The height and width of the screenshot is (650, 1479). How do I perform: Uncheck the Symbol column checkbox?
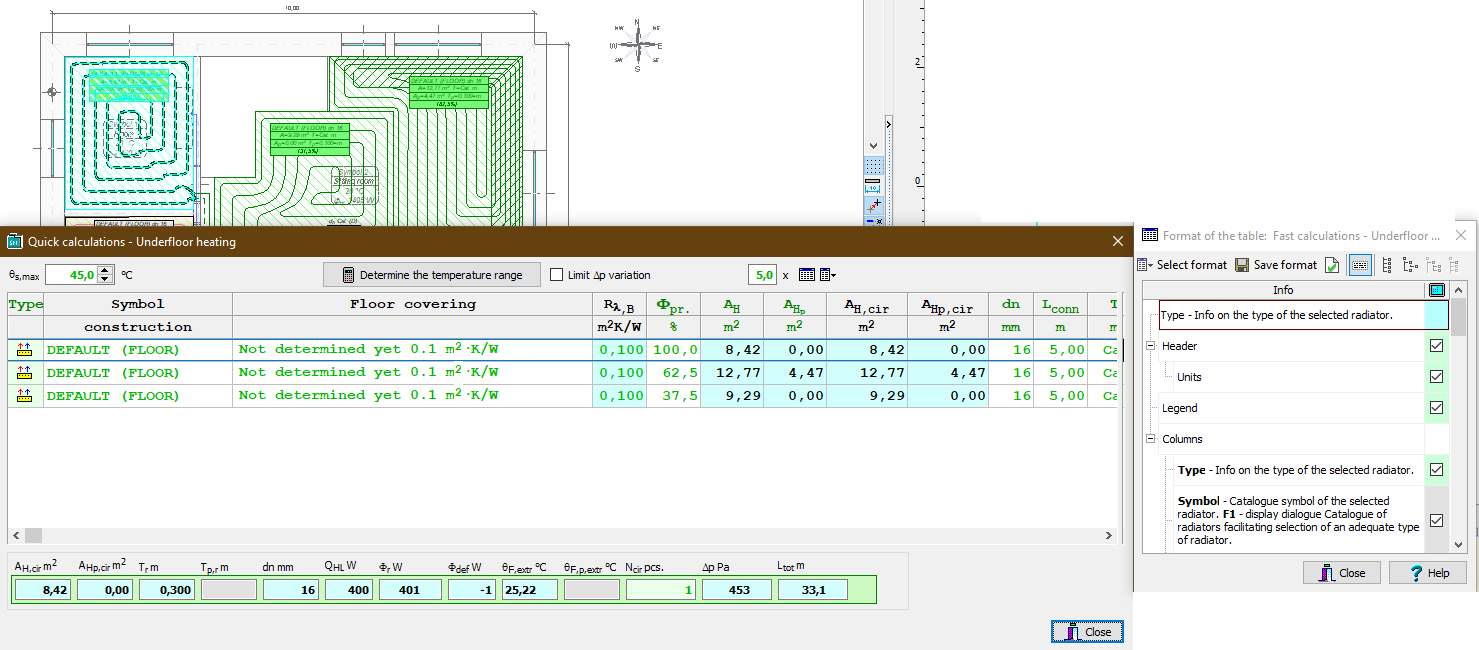click(1437, 520)
